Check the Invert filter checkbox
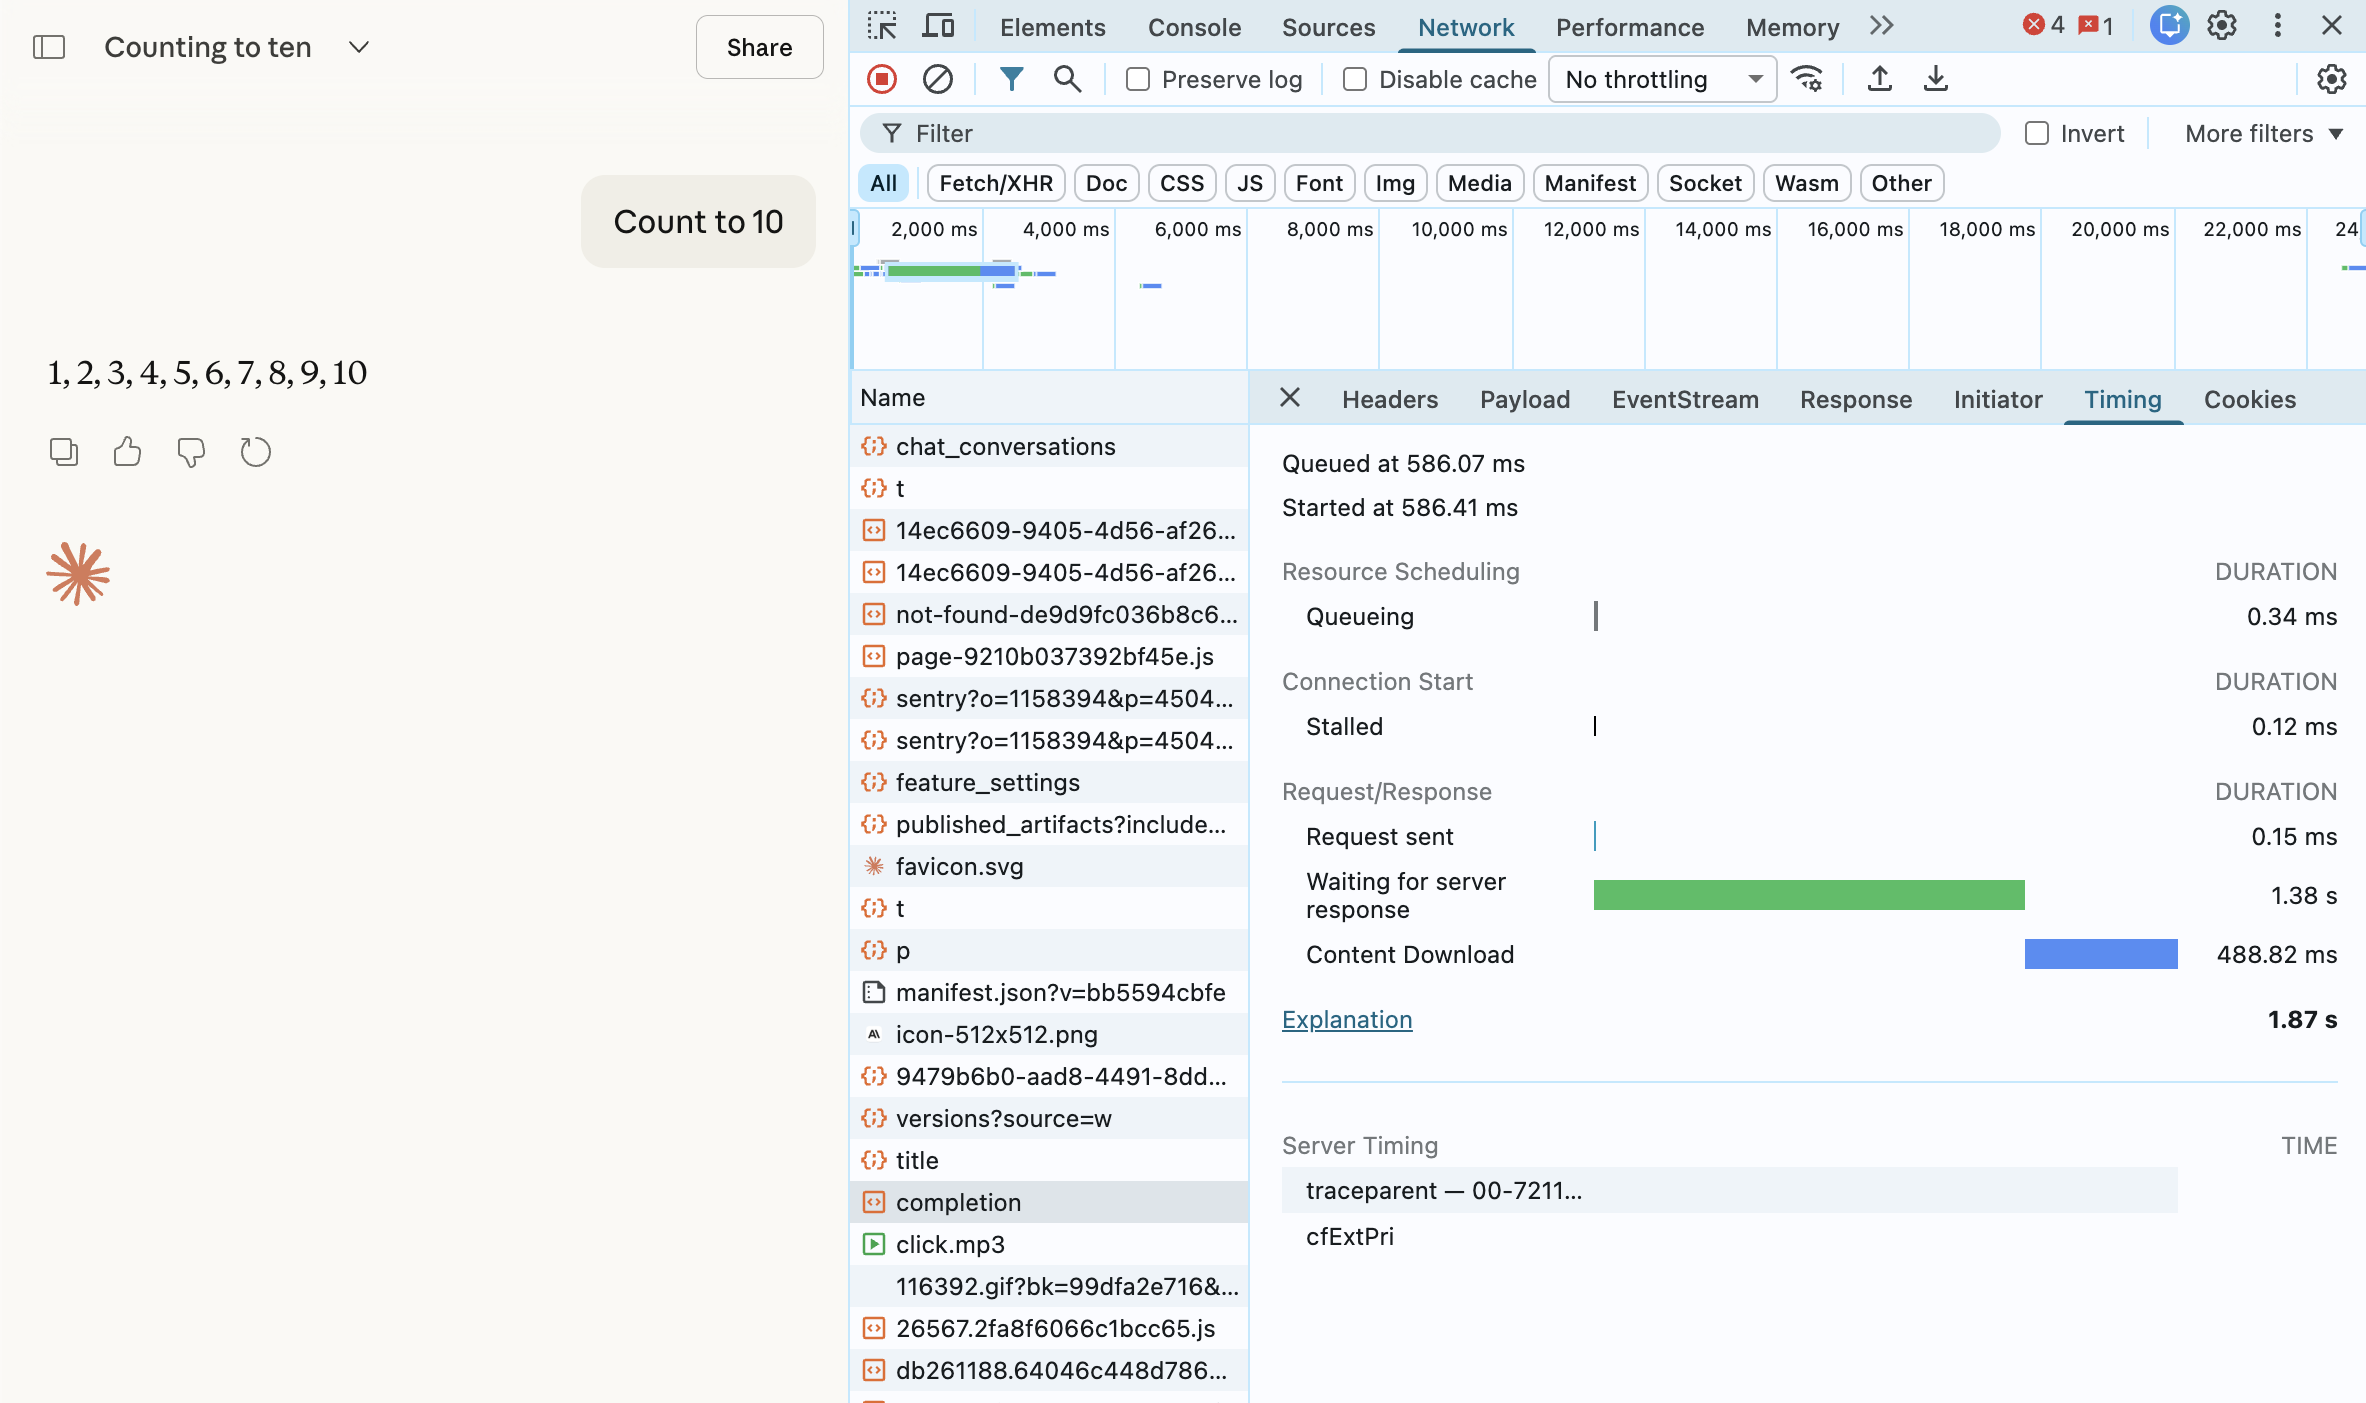The image size is (2366, 1403). click(x=2036, y=133)
